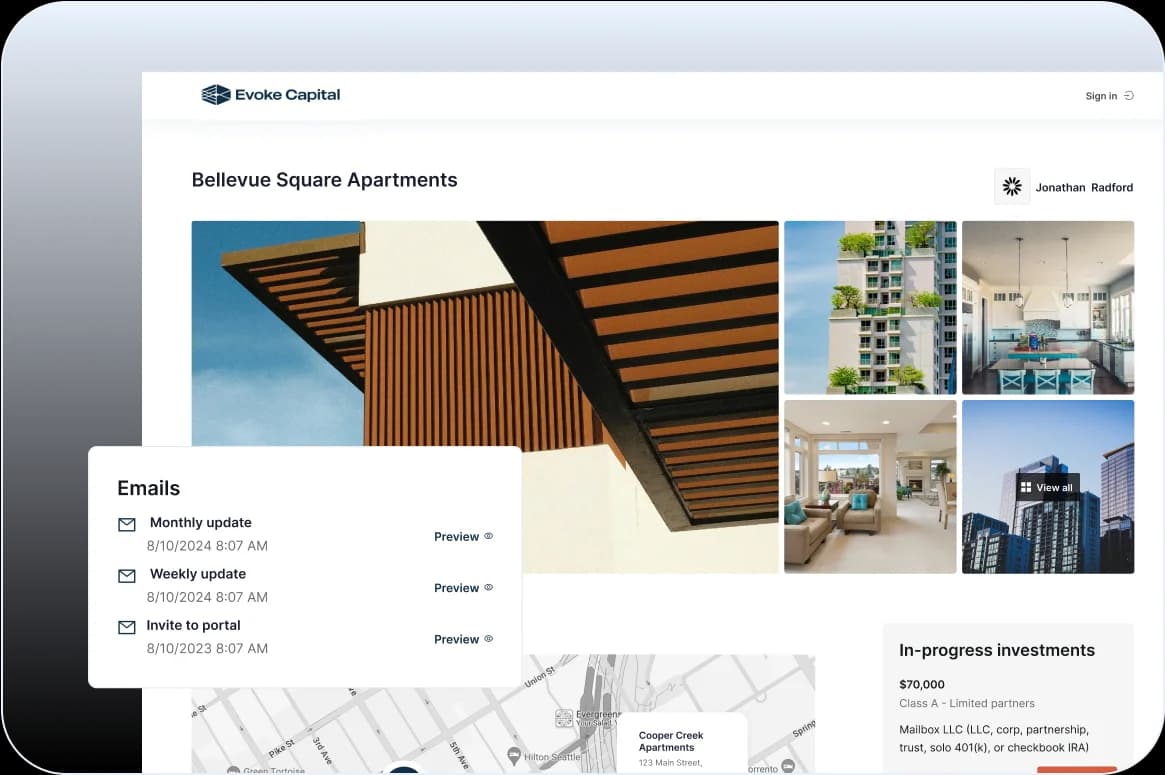Image resolution: width=1165 pixels, height=775 pixels.
Task: Toggle the eye icon for Weekly update
Action: [489, 587]
